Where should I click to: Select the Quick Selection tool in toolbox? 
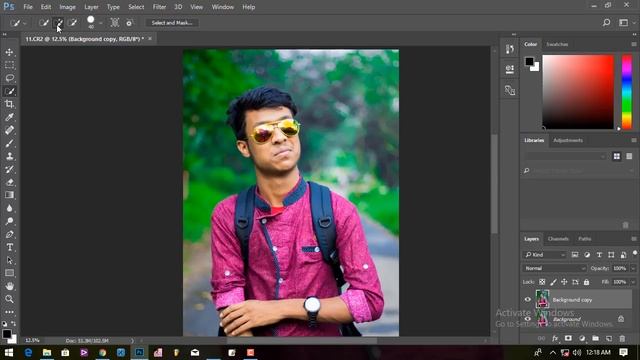point(9,91)
